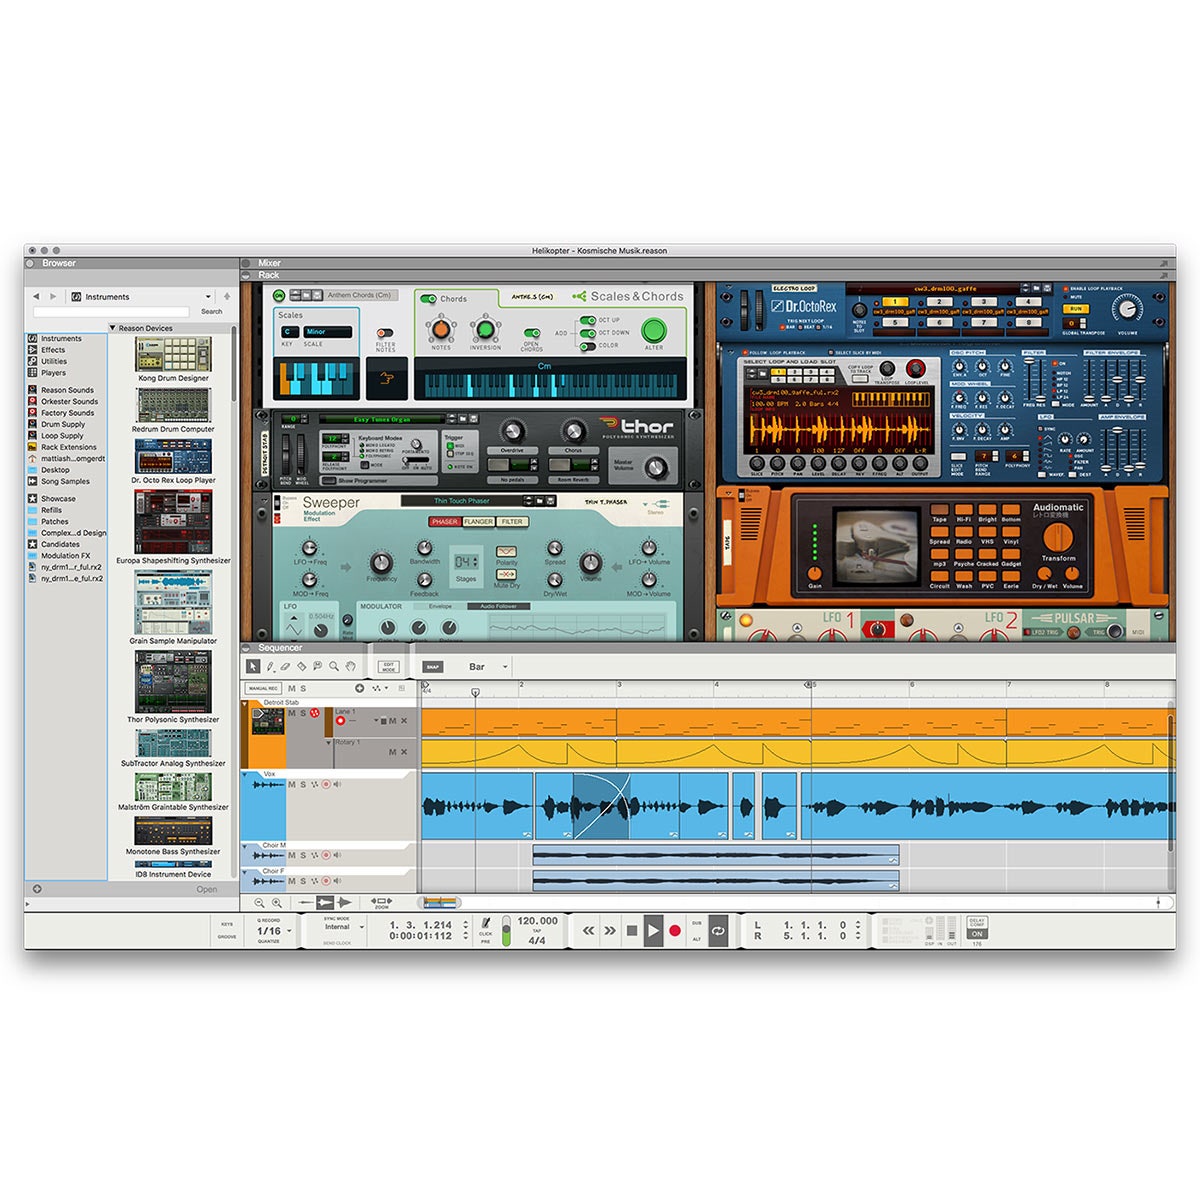Select the Mute/speech tool in Sequencer

pyautogui.click(x=318, y=666)
